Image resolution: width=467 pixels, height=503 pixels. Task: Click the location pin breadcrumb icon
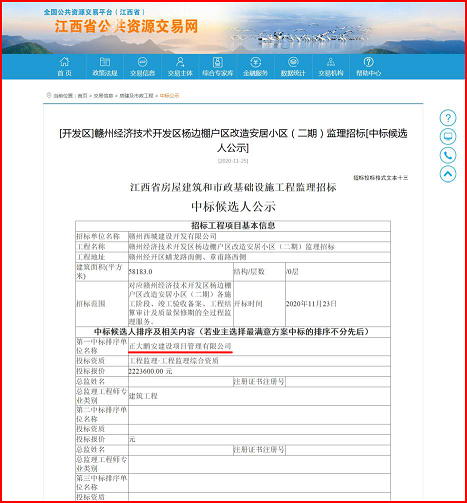(x=49, y=95)
